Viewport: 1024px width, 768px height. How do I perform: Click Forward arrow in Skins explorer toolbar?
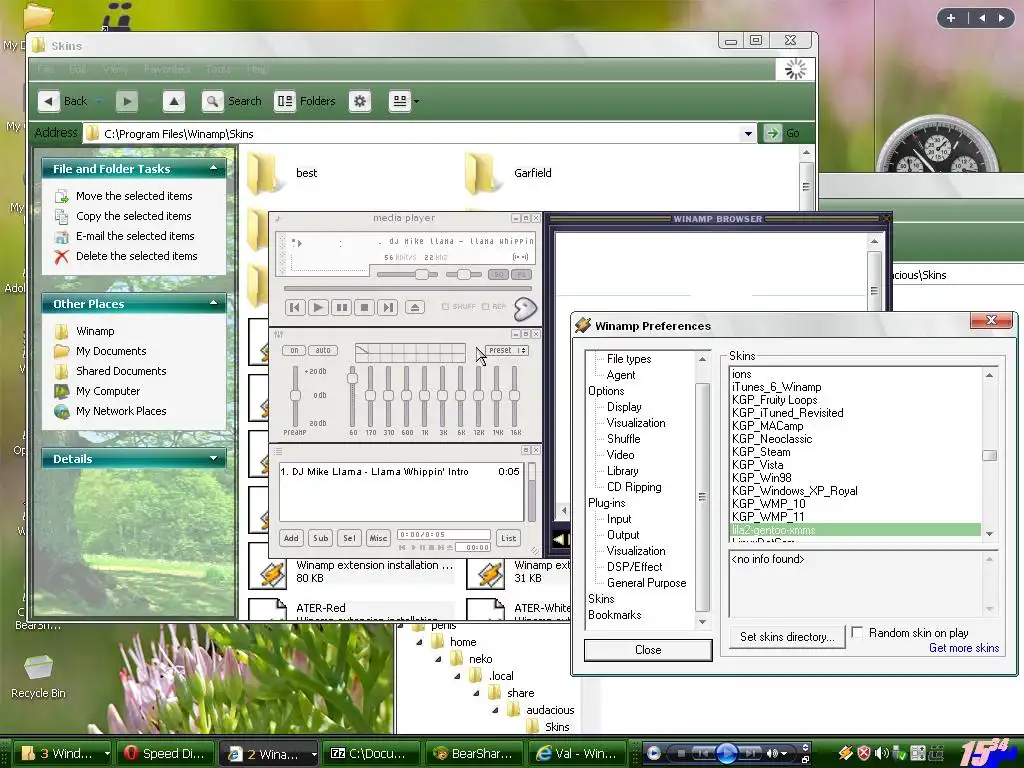pyautogui.click(x=127, y=101)
